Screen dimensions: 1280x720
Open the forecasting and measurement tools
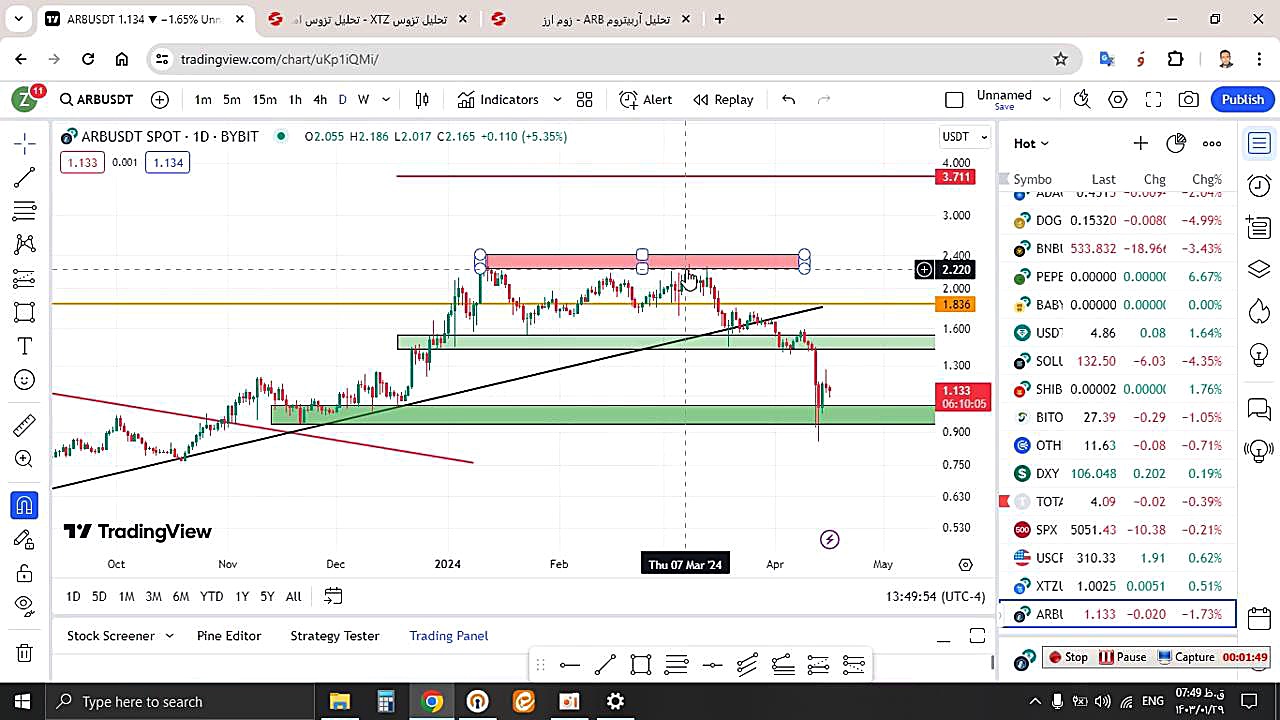(25, 278)
